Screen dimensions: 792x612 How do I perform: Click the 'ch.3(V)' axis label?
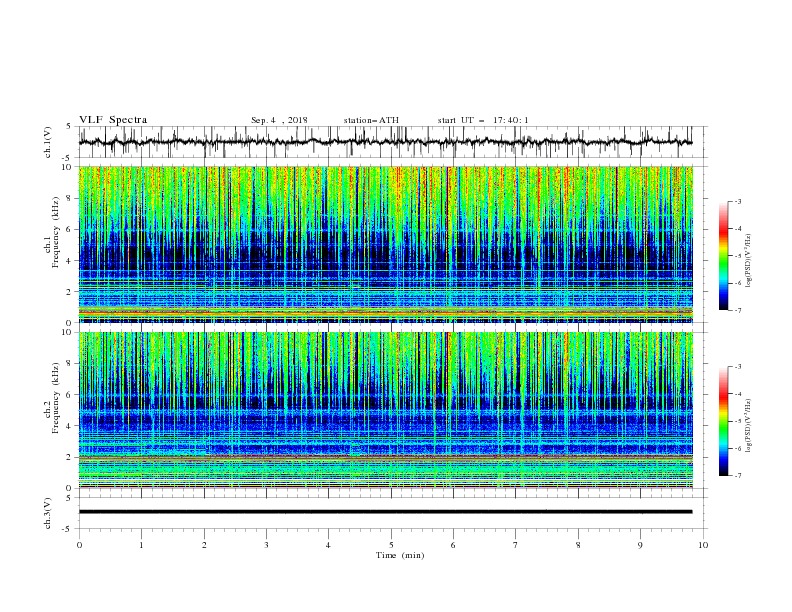tap(48, 513)
